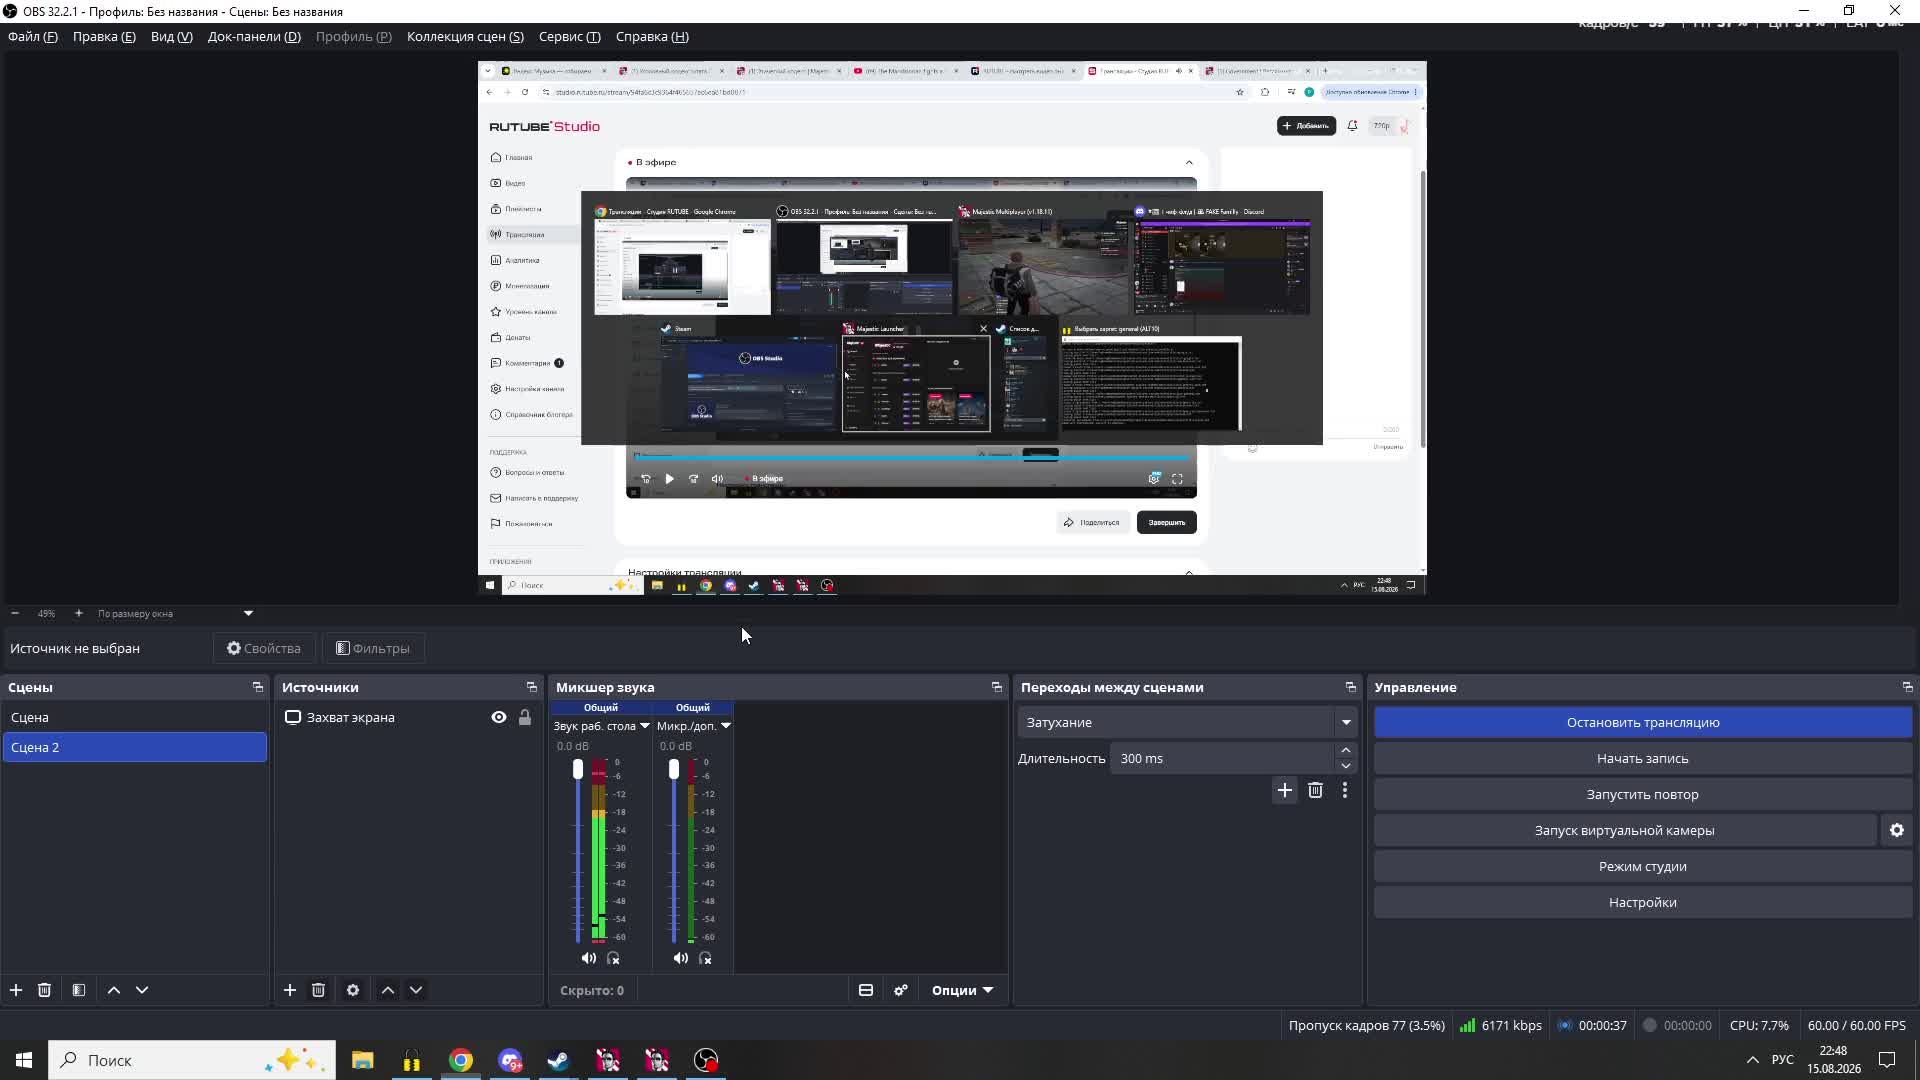Undock the Переходы между сценами panel
1920x1080 pixels.
(1351, 687)
